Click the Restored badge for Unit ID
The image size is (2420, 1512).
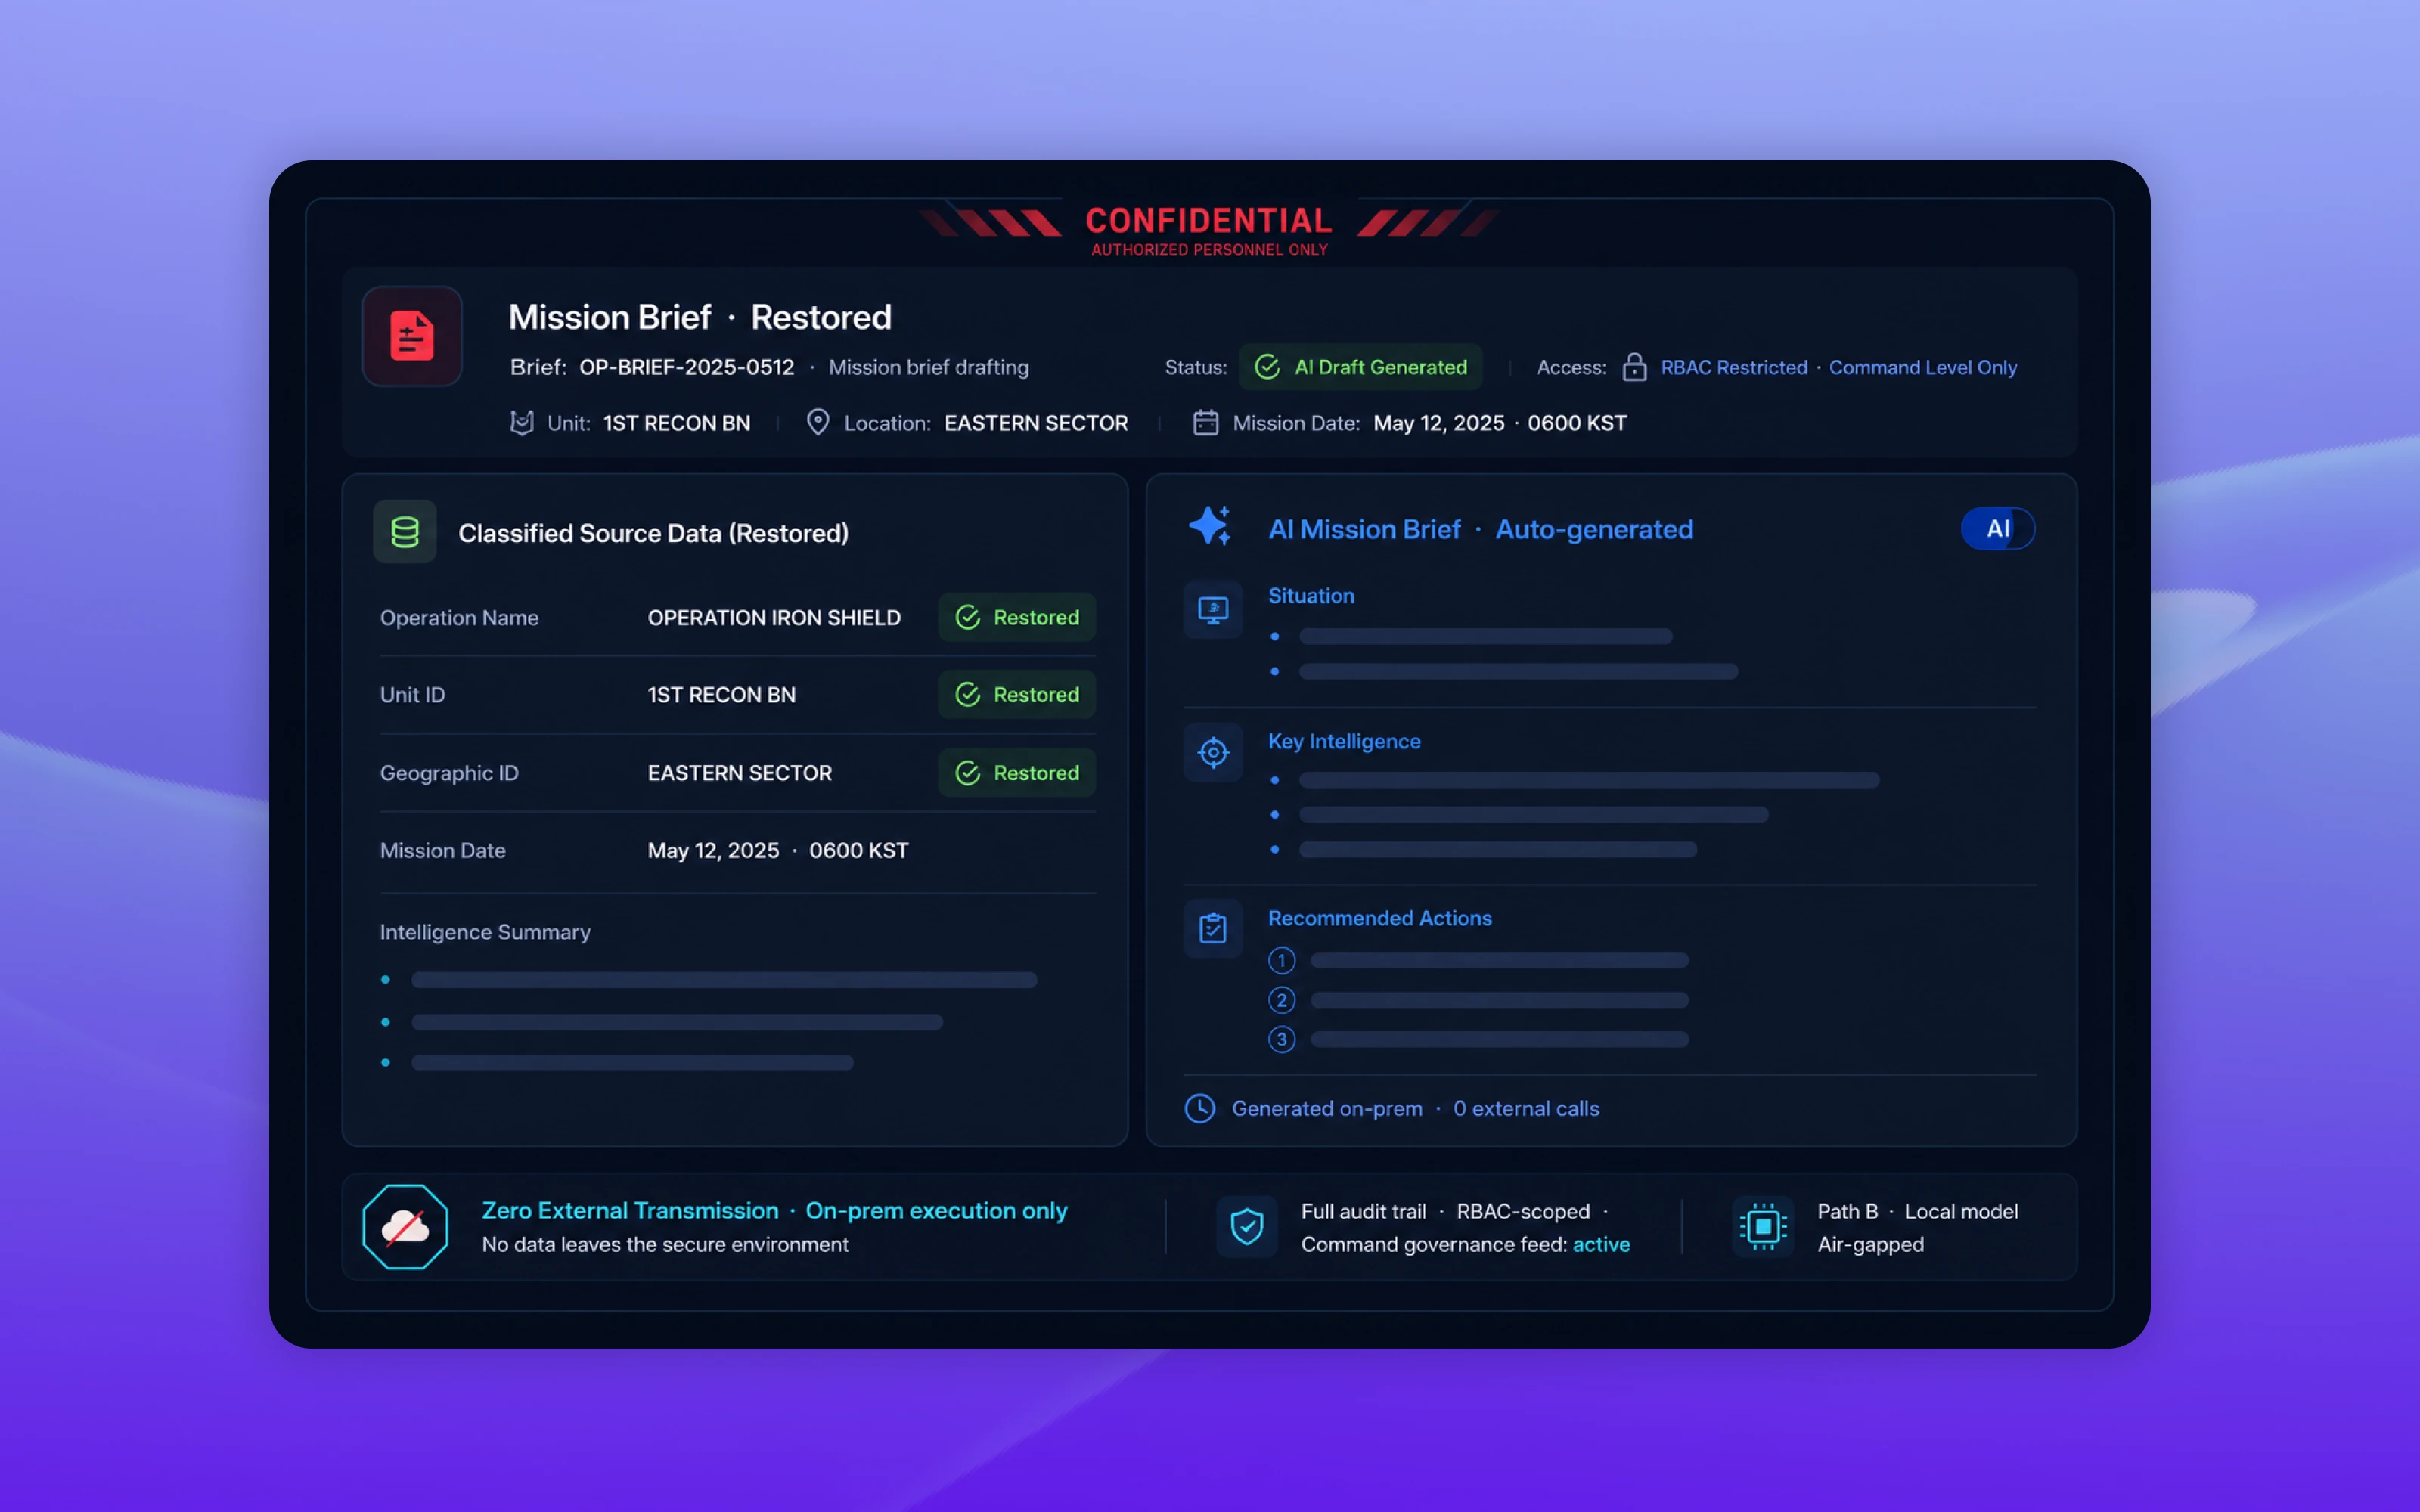(x=1016, y=694)
